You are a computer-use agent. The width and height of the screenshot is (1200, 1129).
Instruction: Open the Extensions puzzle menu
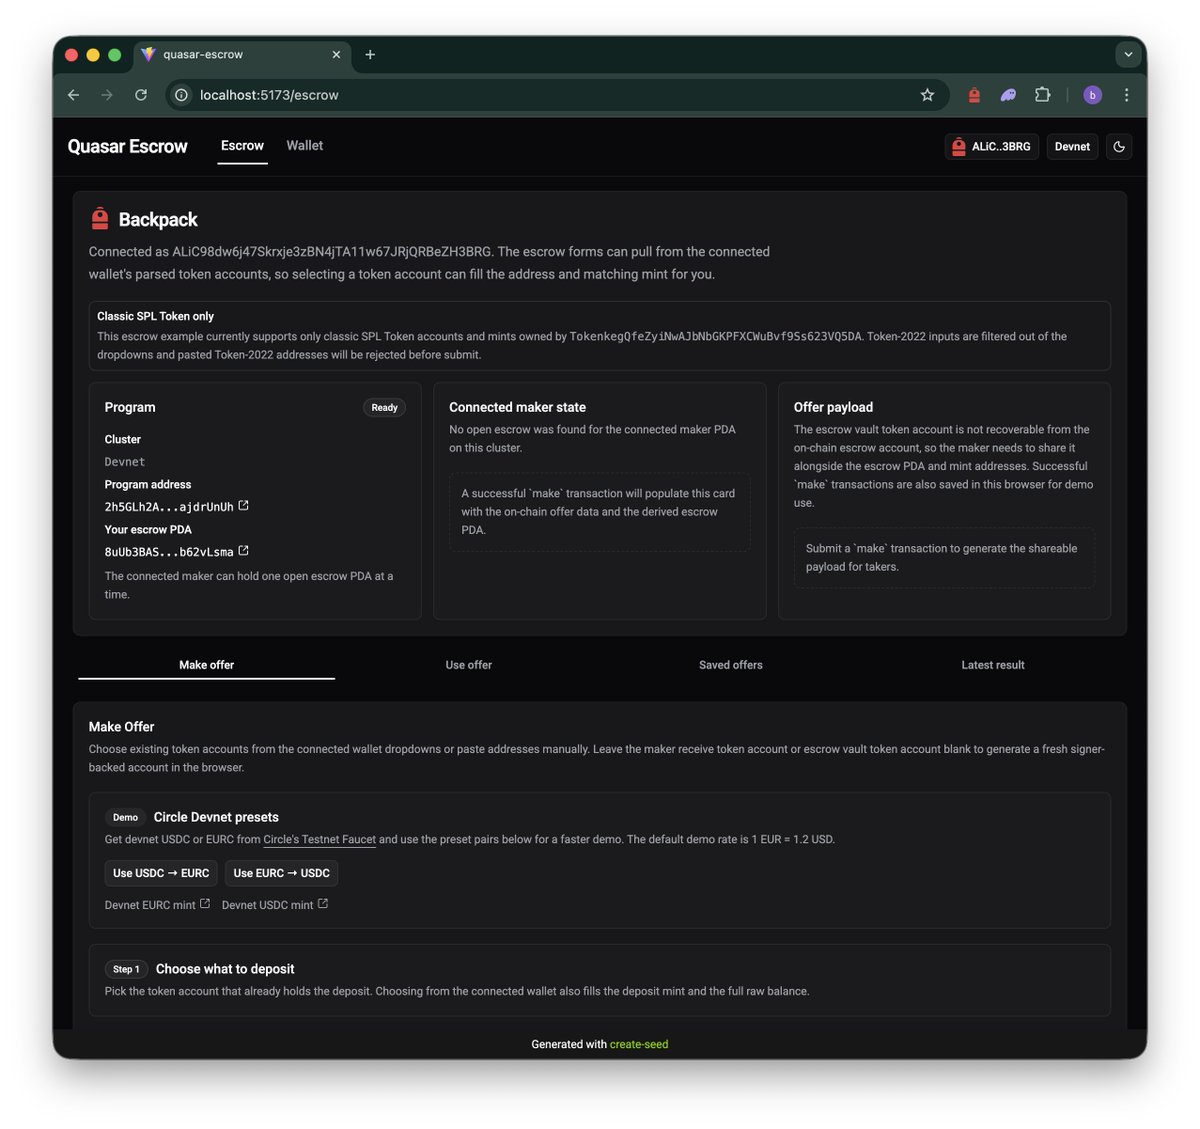point(1042,95)
